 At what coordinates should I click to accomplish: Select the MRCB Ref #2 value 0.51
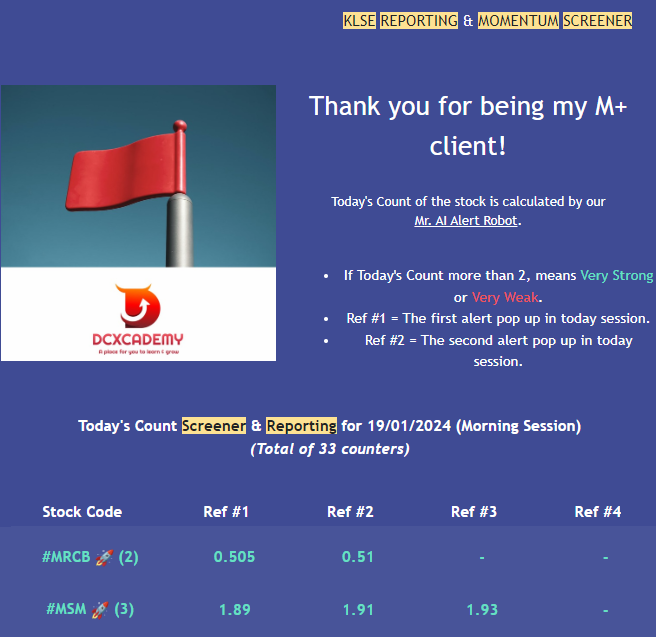click(357, 557)
